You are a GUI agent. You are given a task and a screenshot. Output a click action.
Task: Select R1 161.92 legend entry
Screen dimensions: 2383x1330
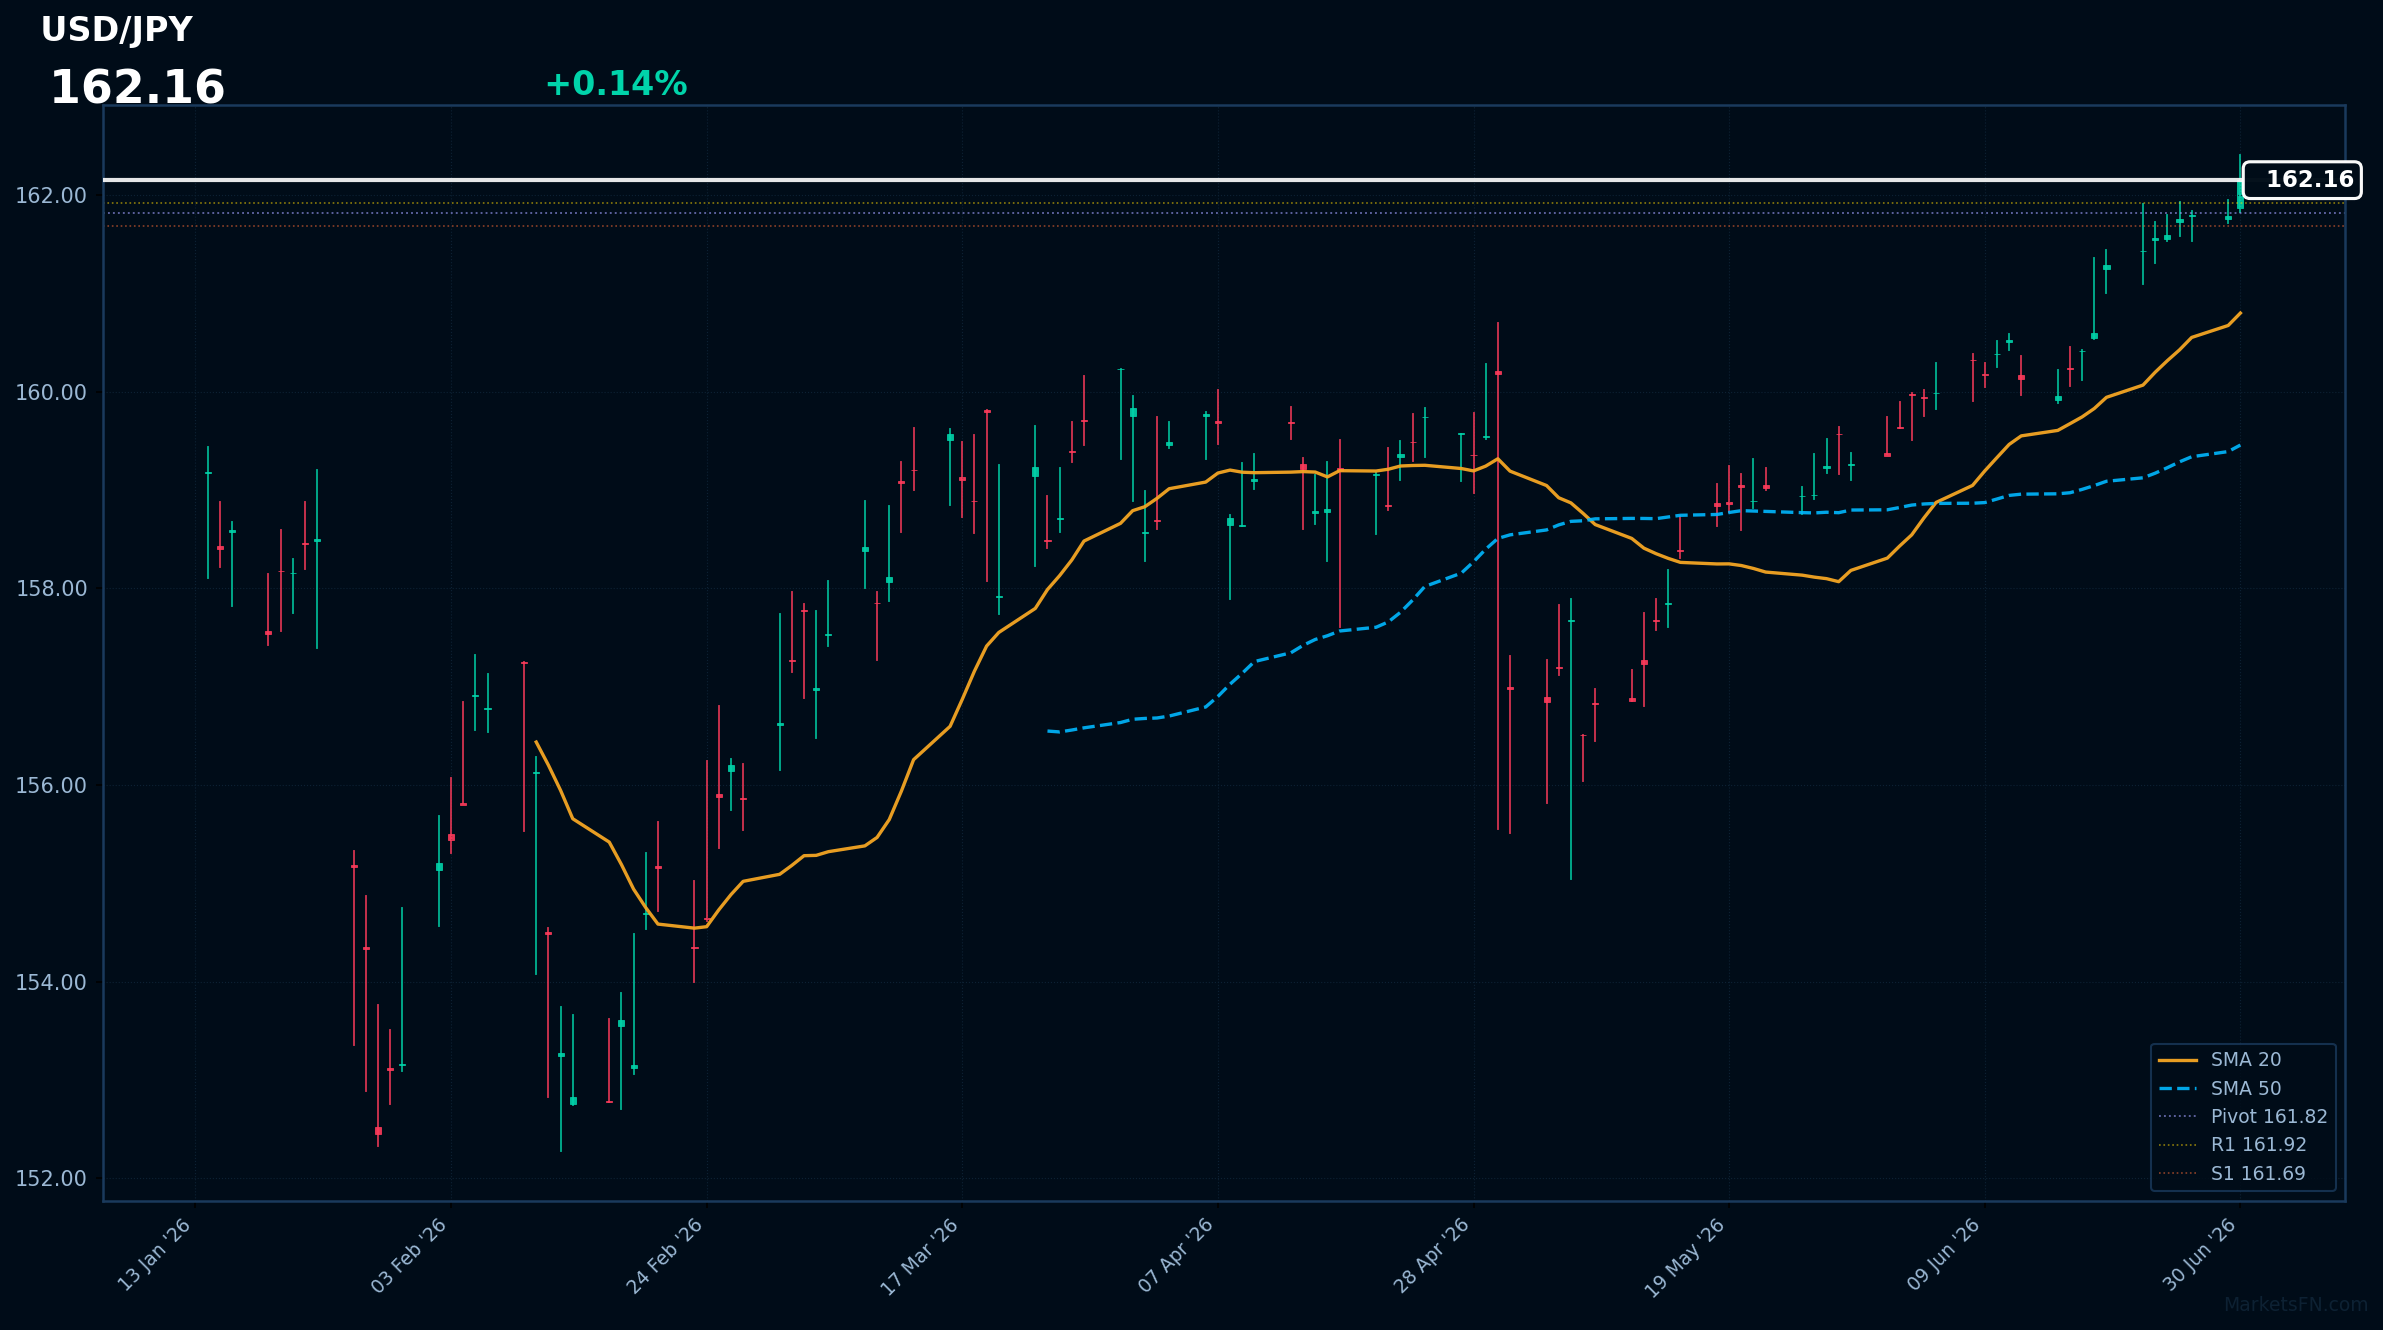click(2232, 1145)
